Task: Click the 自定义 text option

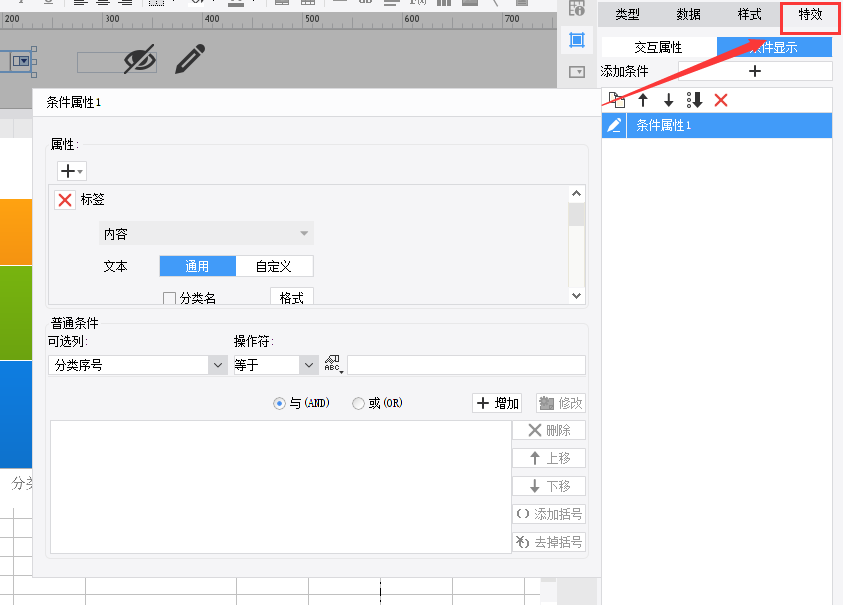Action: coord(274,266)
